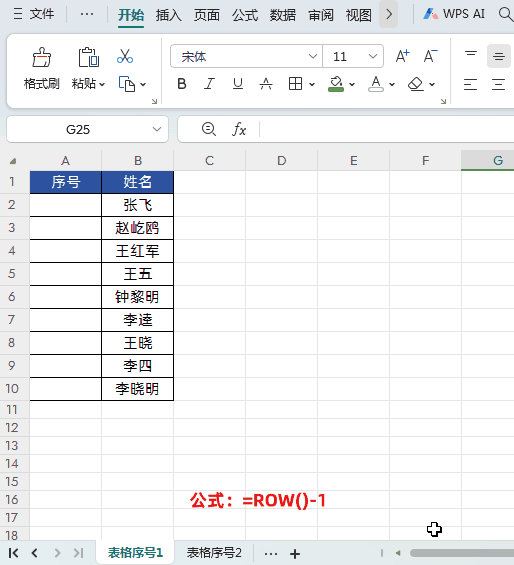Select cell containing 张飞
Screen dimensions: 514x565
138,205
